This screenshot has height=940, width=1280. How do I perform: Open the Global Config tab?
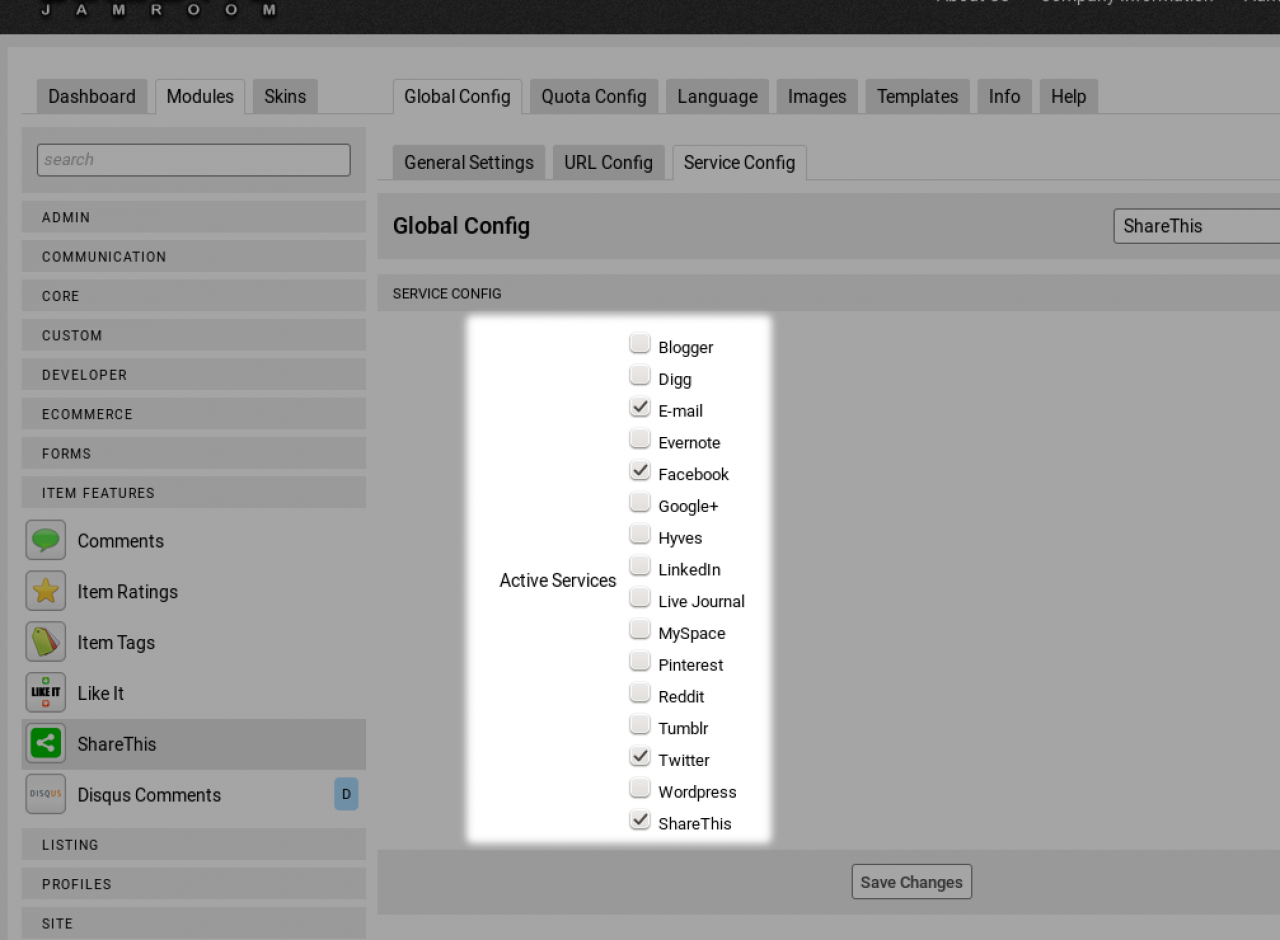[x=457, y=96]
